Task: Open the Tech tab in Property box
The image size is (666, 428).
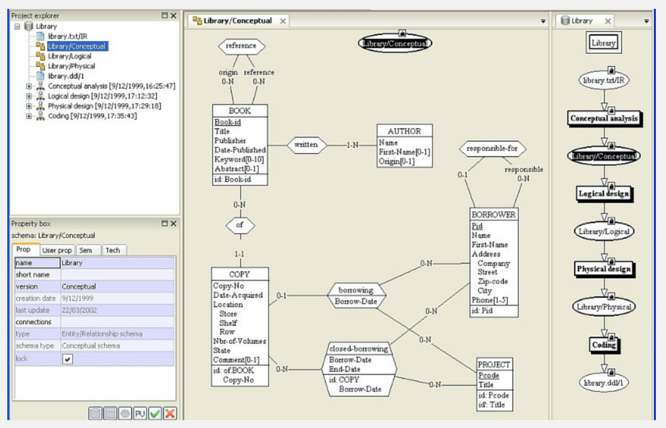Action: click(113, 250)
